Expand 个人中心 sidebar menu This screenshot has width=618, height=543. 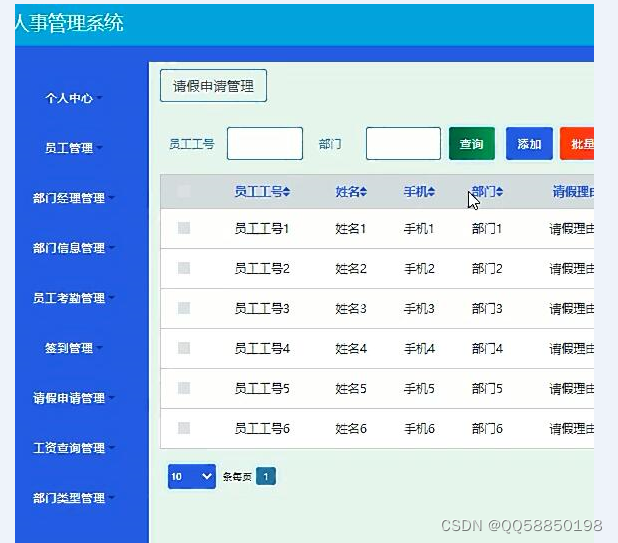pyautogui.click(x=73, y=98)
